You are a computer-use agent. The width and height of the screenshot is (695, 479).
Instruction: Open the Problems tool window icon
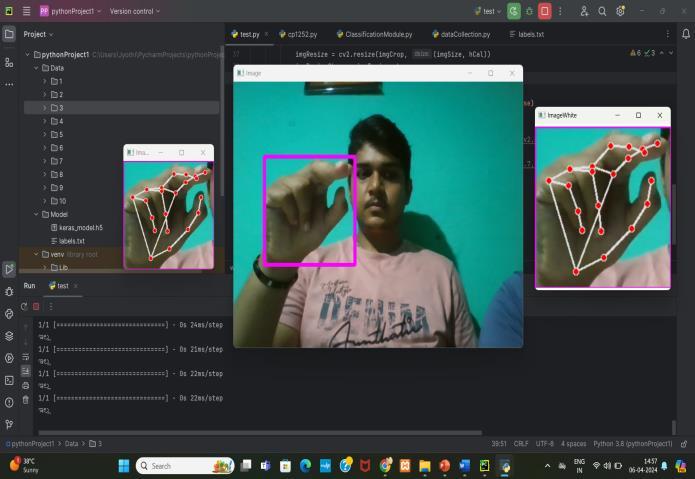9,402
